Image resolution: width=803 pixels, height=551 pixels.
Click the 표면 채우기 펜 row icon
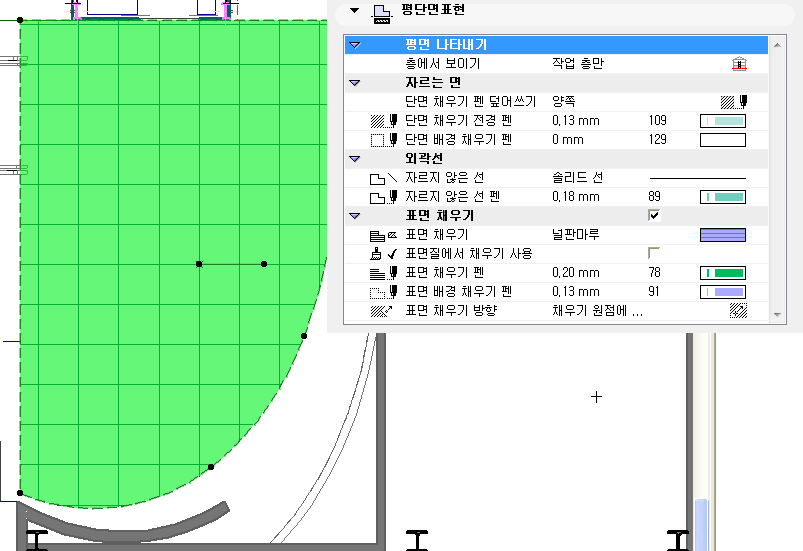click(384, 273)
